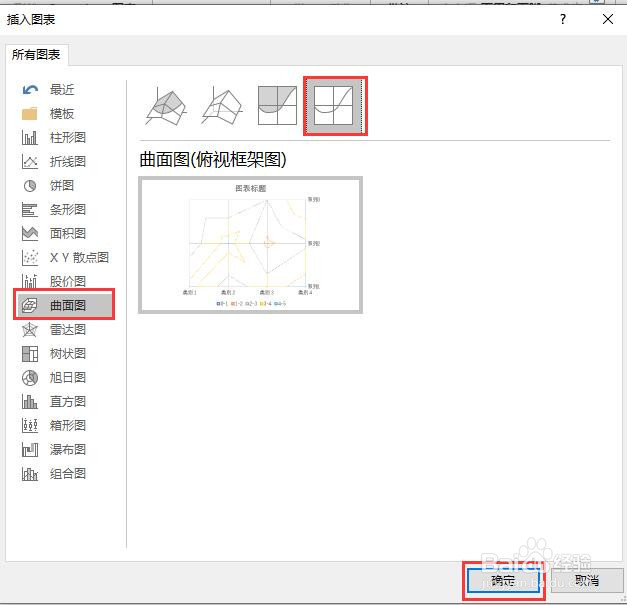The height and width of the screenshot is (605, 627).
Task: Choose the contour chart subtype icon
Action: (278, 106)
